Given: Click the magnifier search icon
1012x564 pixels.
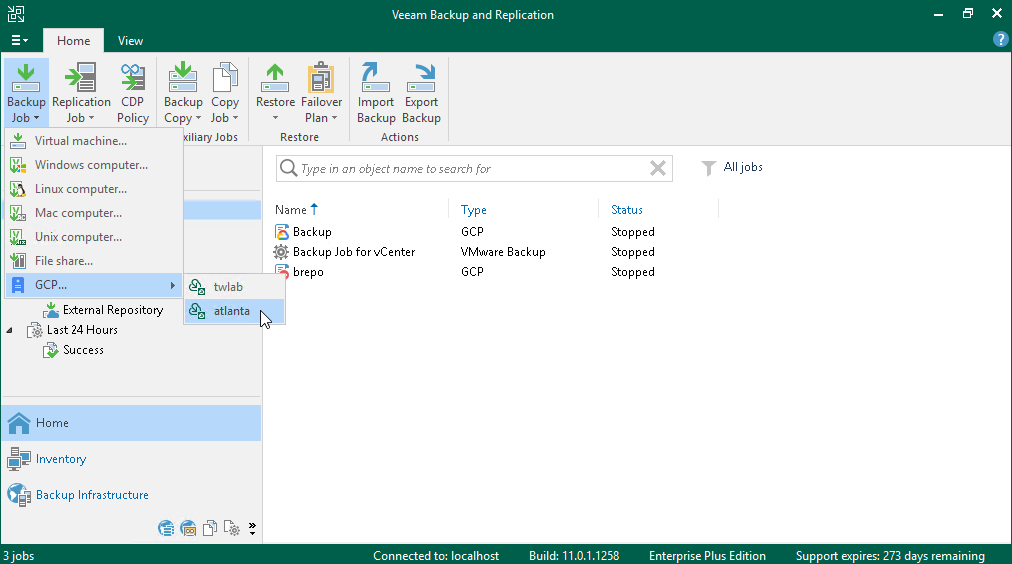Looking at the screenshot, I should coord(288,168).
